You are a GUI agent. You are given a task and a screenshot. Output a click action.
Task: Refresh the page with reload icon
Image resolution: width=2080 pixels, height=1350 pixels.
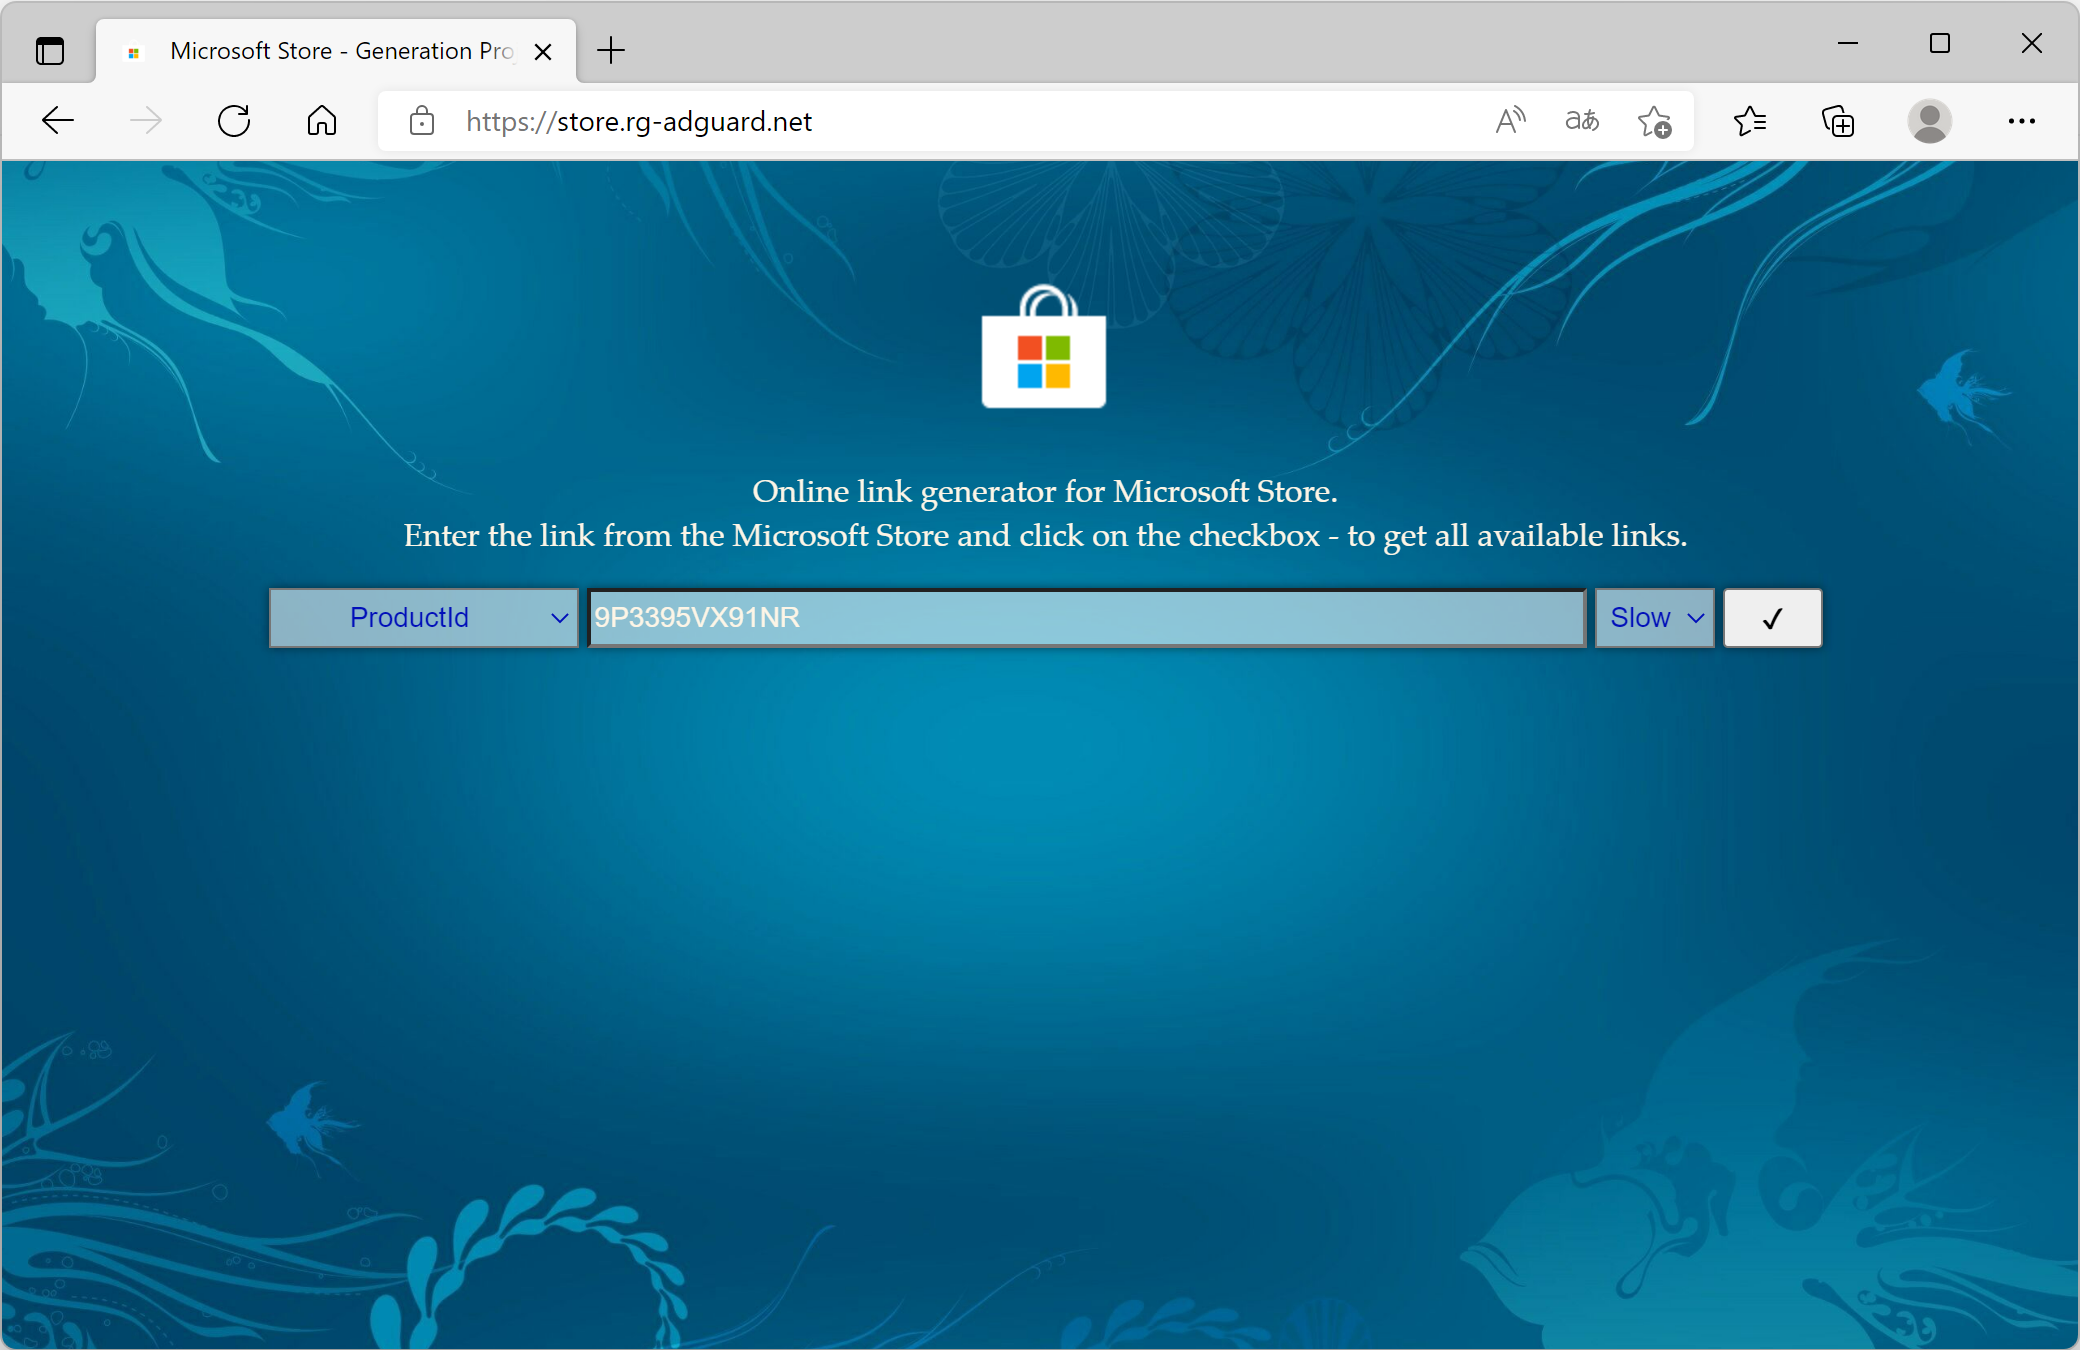(234, 121)
